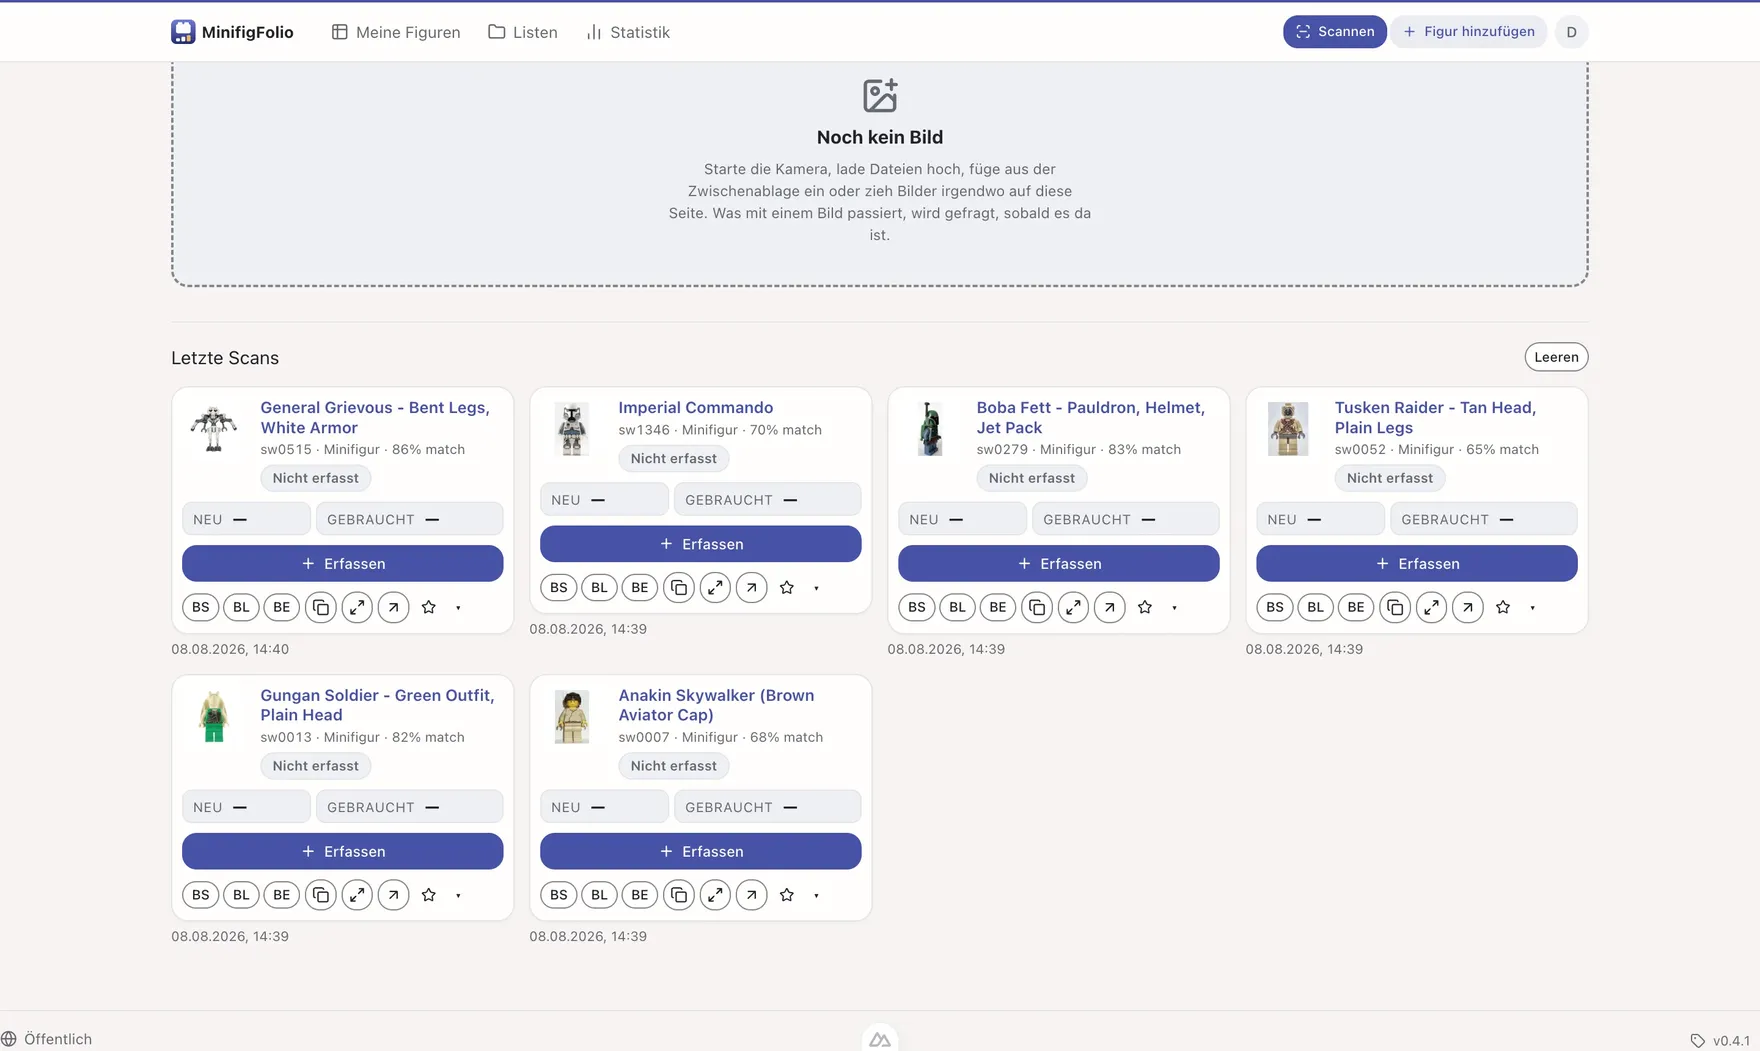Click Erfassen for General Grievous
The image size is (1760, 1051).
click(x=343, y=563)
